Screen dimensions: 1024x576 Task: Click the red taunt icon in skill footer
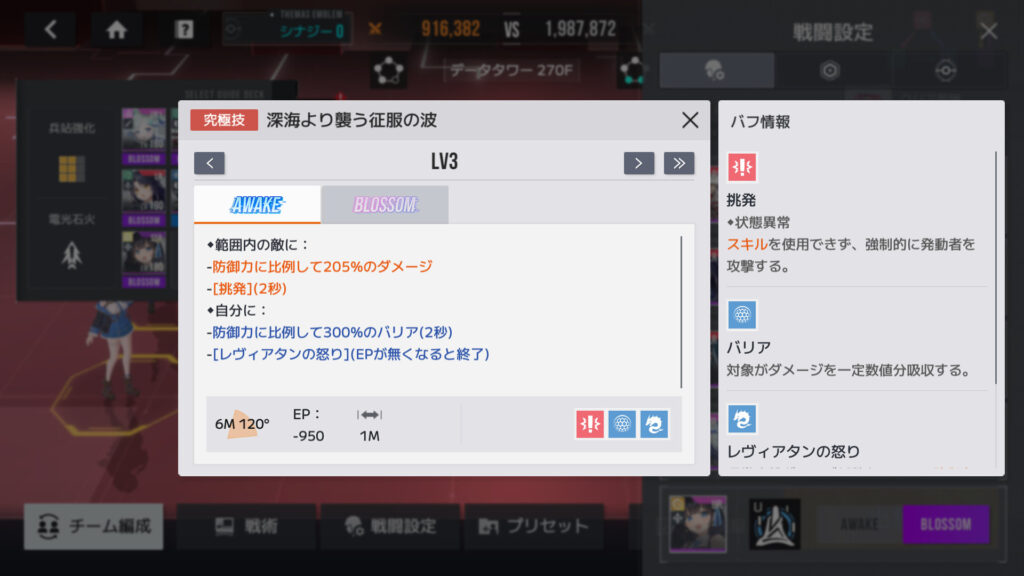point(590,424)
